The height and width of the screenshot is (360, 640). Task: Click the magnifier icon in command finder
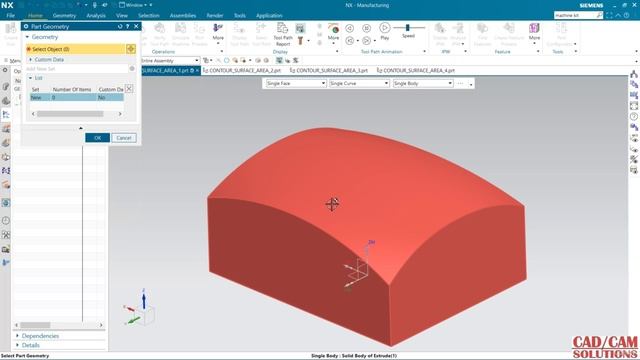click(x=599, y=15)
